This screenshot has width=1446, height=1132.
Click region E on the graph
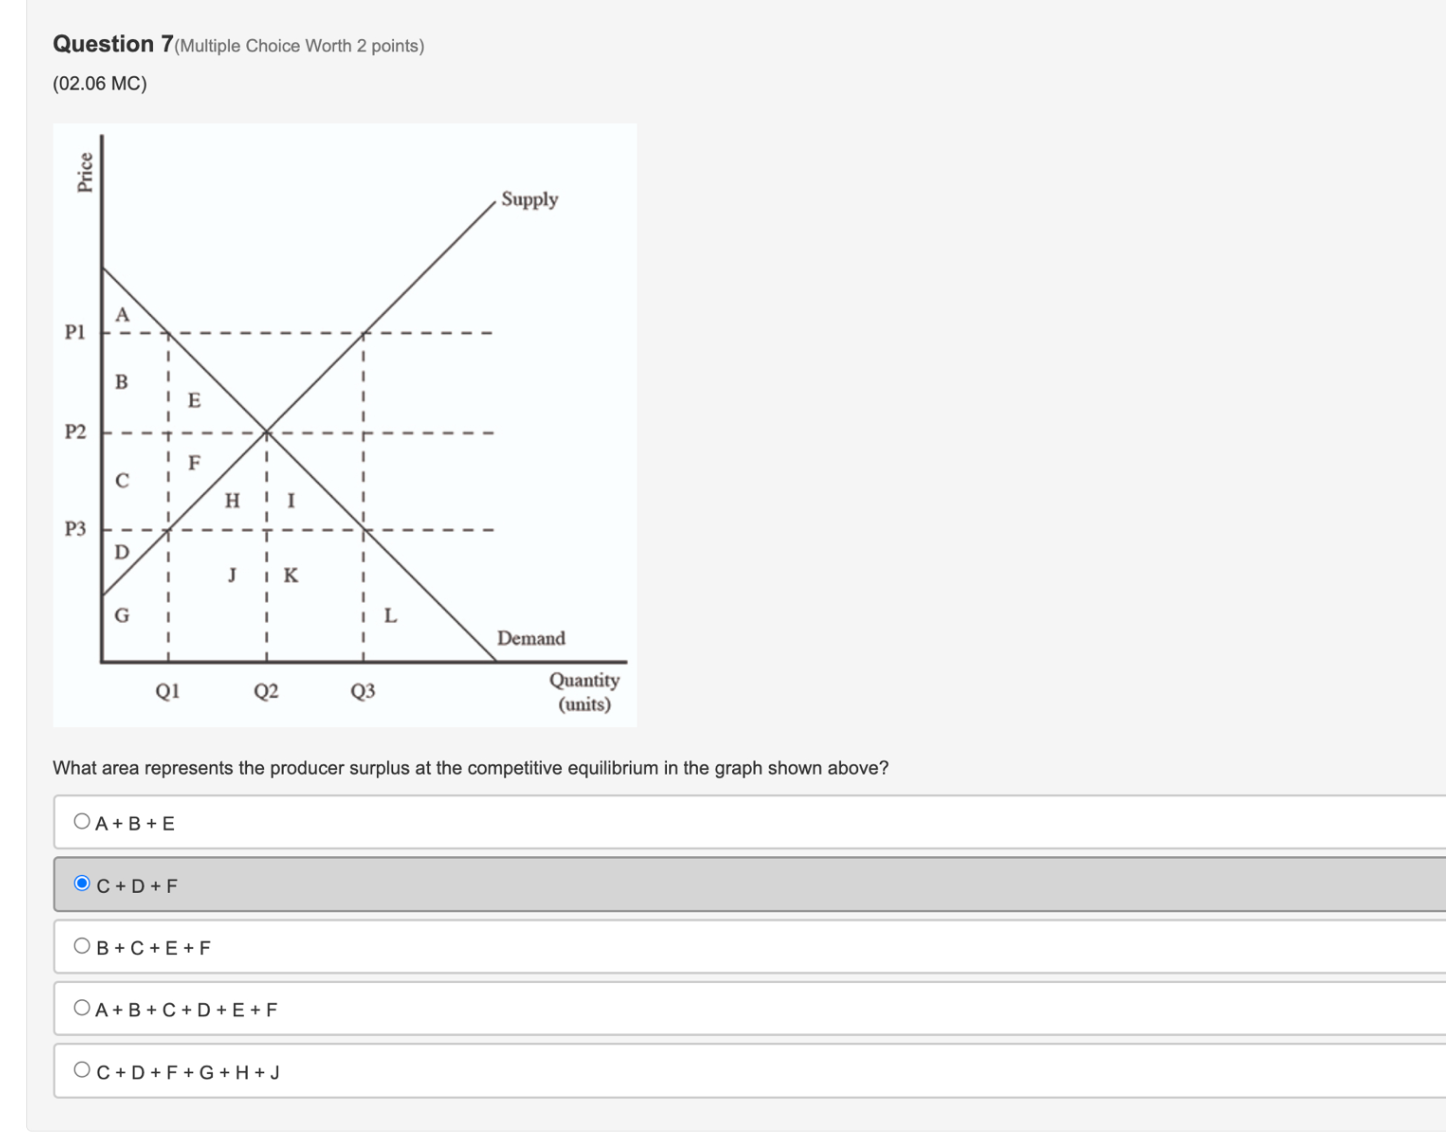tap(193, 400)
